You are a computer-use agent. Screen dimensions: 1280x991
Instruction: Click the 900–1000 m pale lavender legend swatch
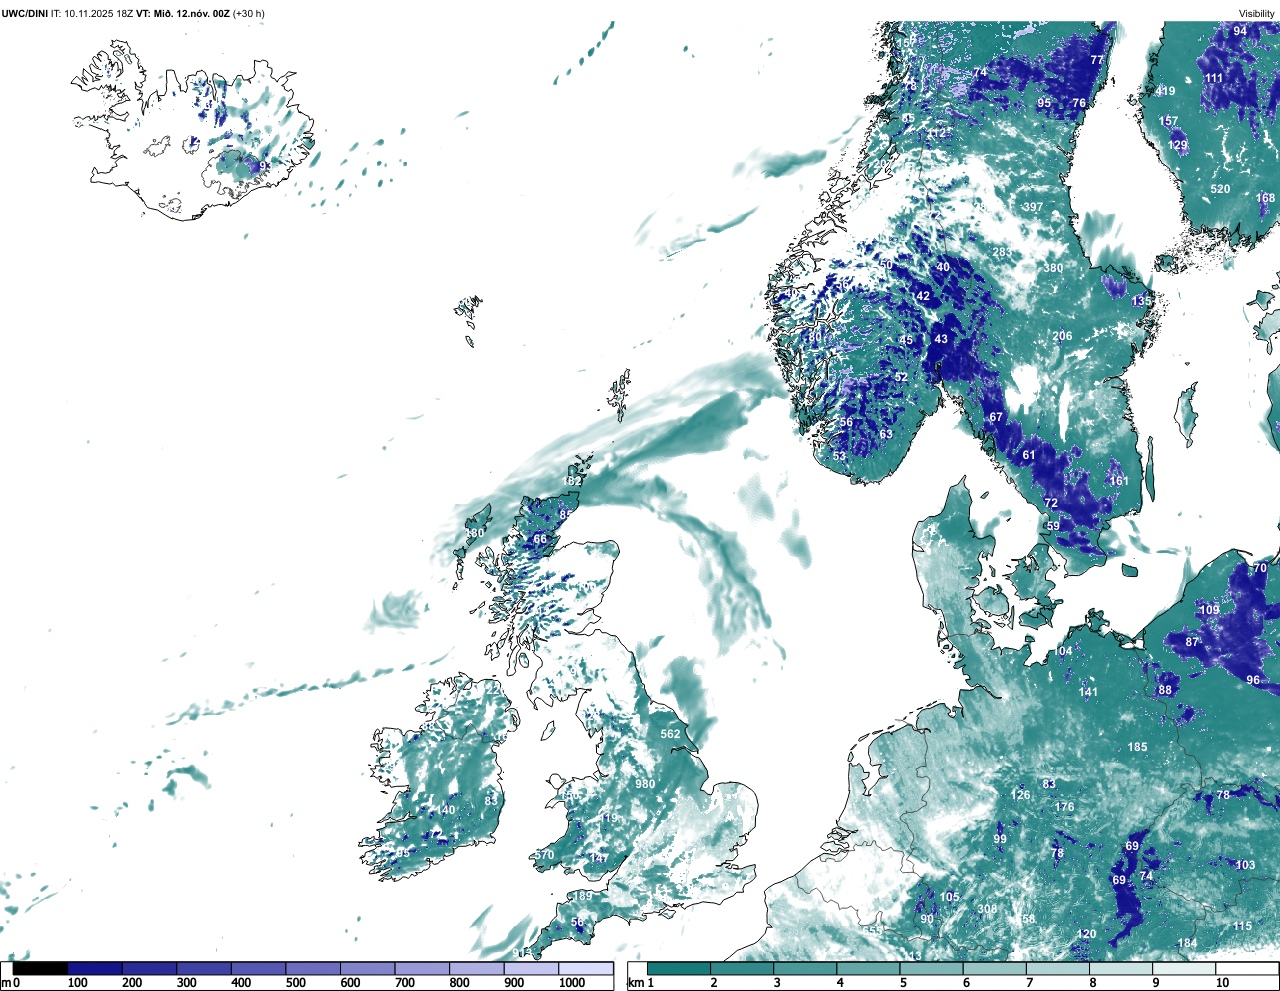pyautogui.click(x=531, y=968)
